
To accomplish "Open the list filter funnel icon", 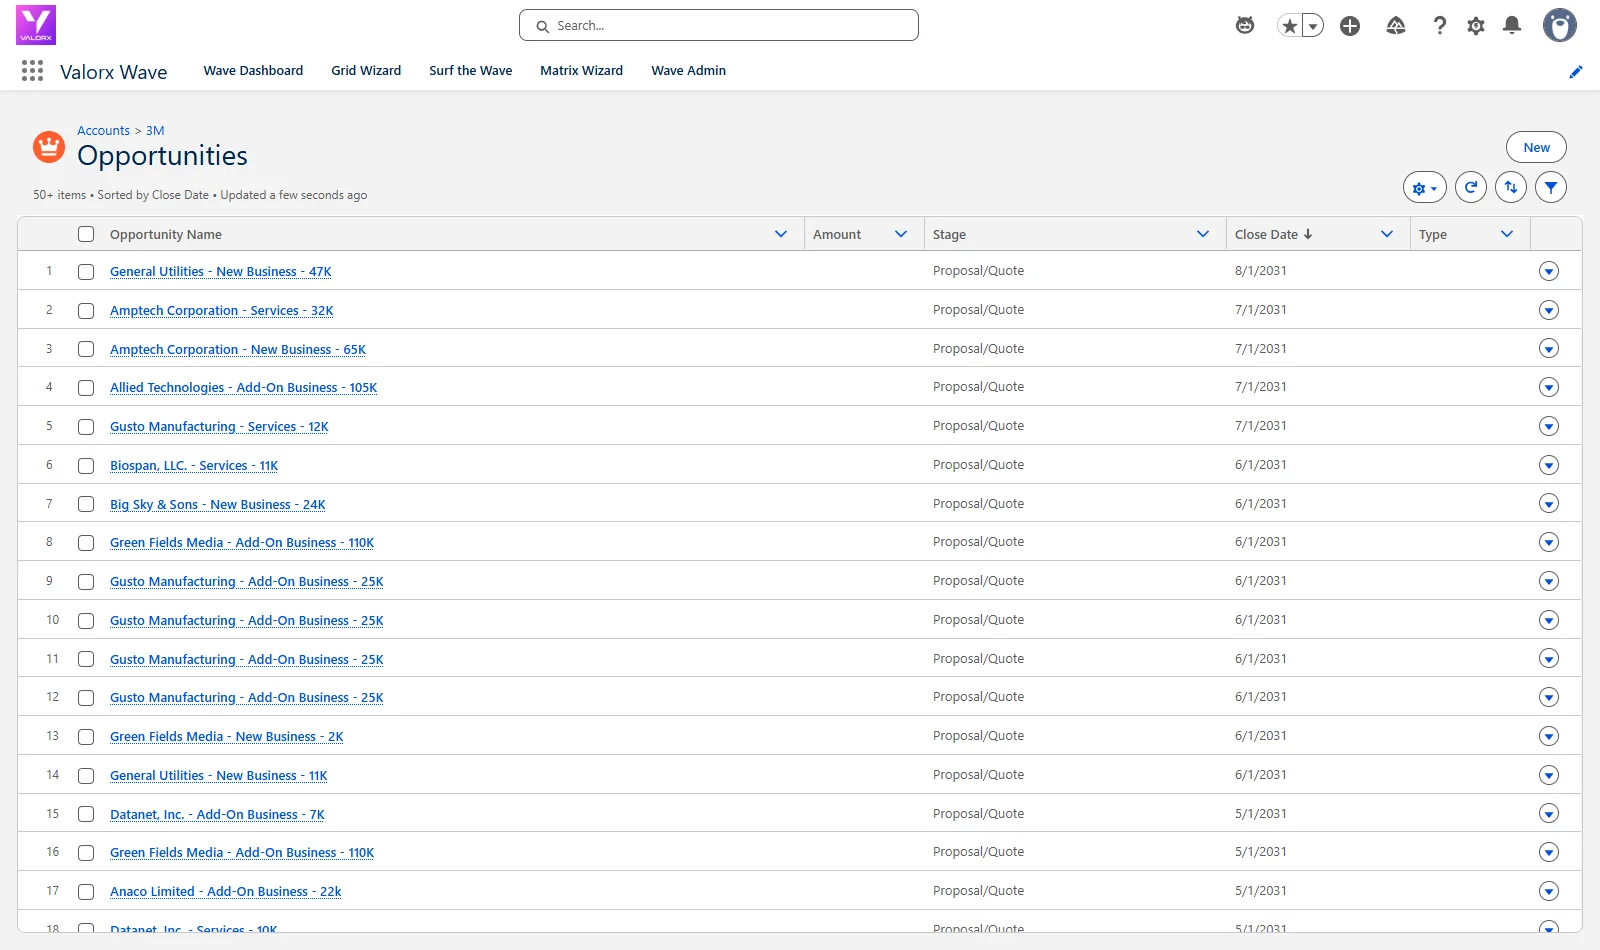I will [1551, 187].
